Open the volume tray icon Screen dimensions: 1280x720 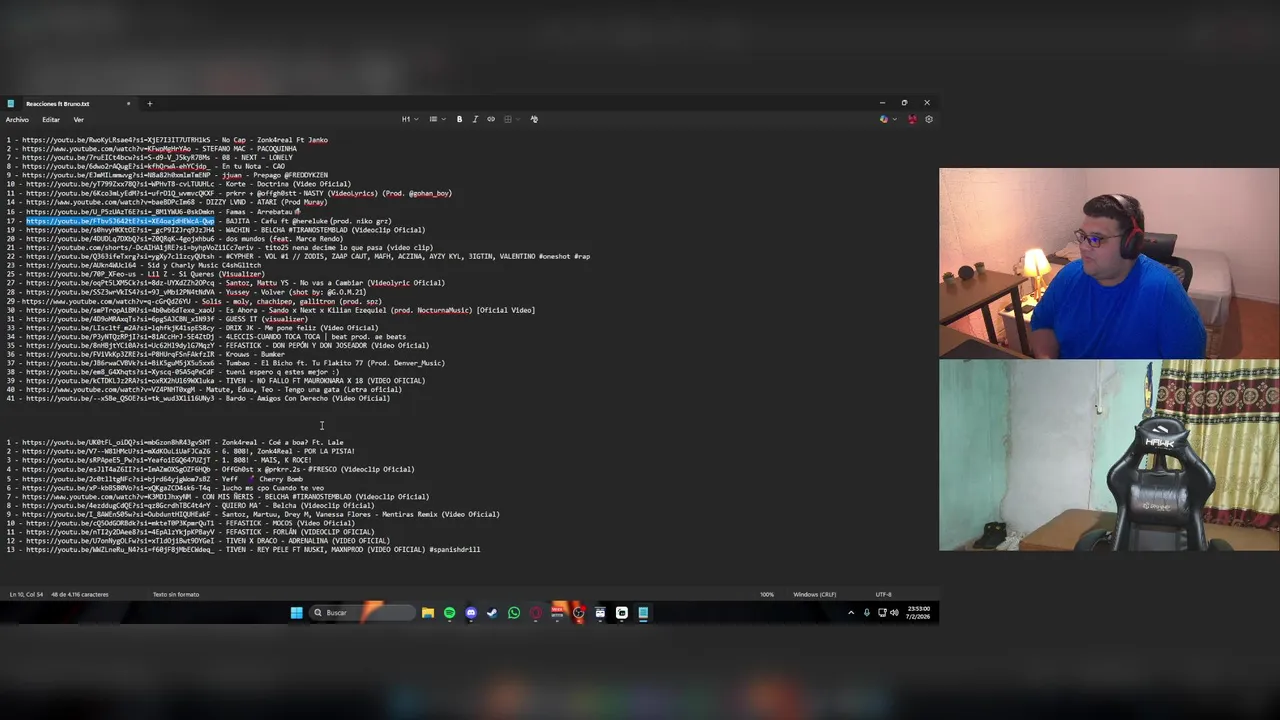click(x=894, y=613)
